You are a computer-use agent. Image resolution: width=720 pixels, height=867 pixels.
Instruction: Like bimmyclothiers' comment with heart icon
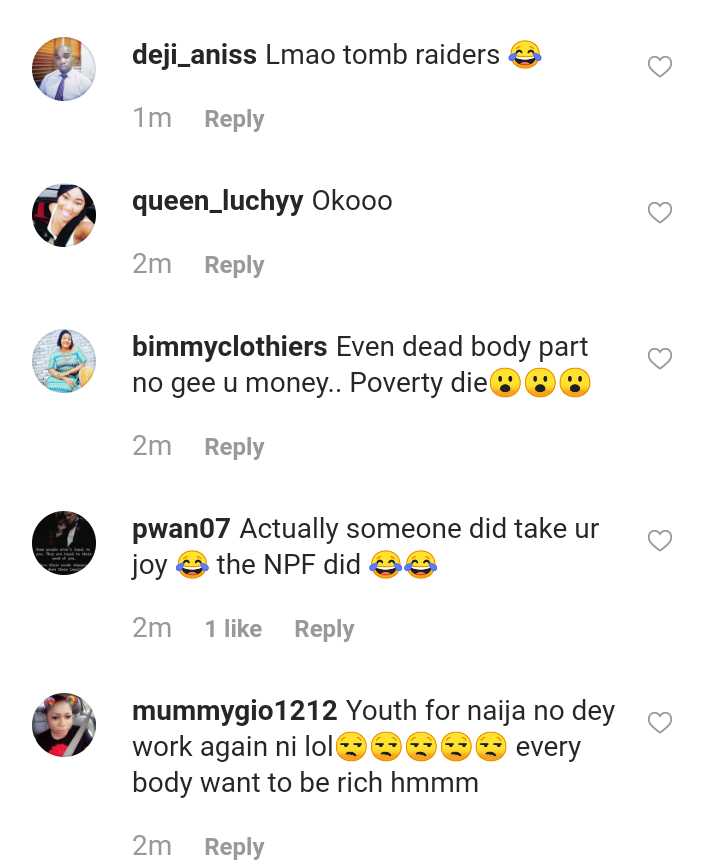coord(659,359)
